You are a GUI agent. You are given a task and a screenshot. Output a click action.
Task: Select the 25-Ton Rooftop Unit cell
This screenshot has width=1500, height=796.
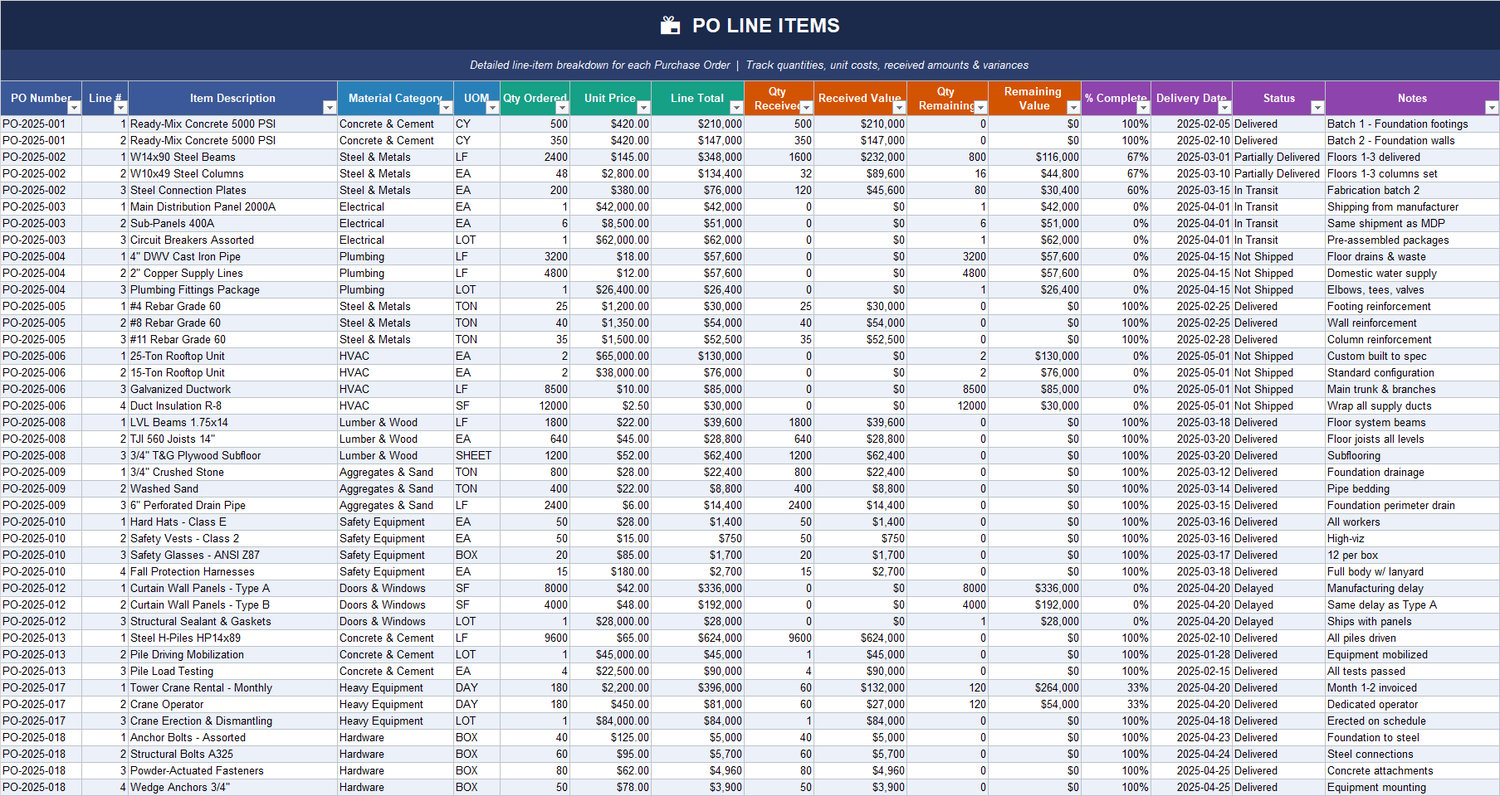233,356
